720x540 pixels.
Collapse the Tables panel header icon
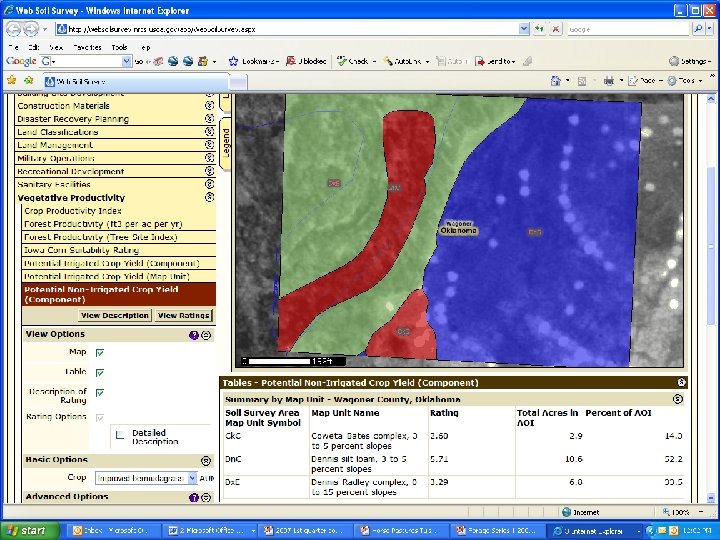(x=681, y=383)
